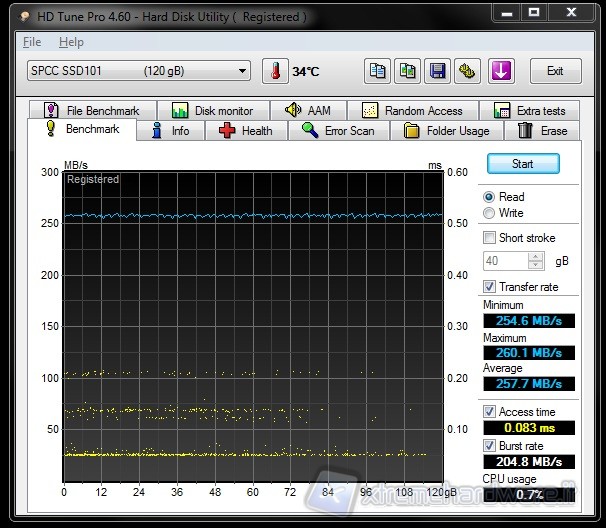Enable the Short stroke checkbox
This screenshot has height=528, width=606.
tap(489, 238)
